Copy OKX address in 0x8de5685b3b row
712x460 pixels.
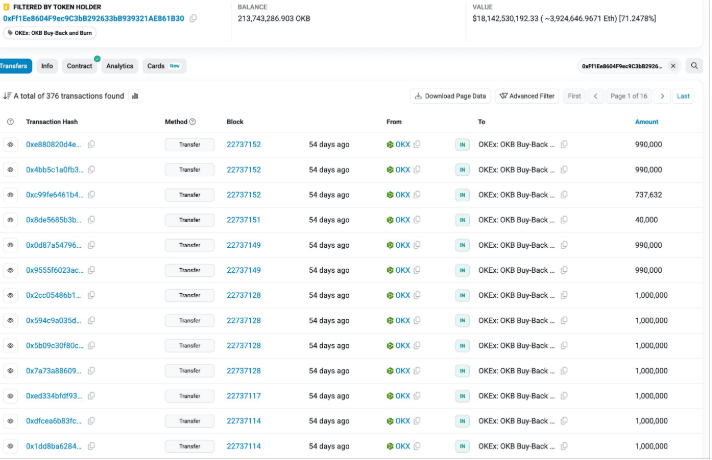coord(417,220)
